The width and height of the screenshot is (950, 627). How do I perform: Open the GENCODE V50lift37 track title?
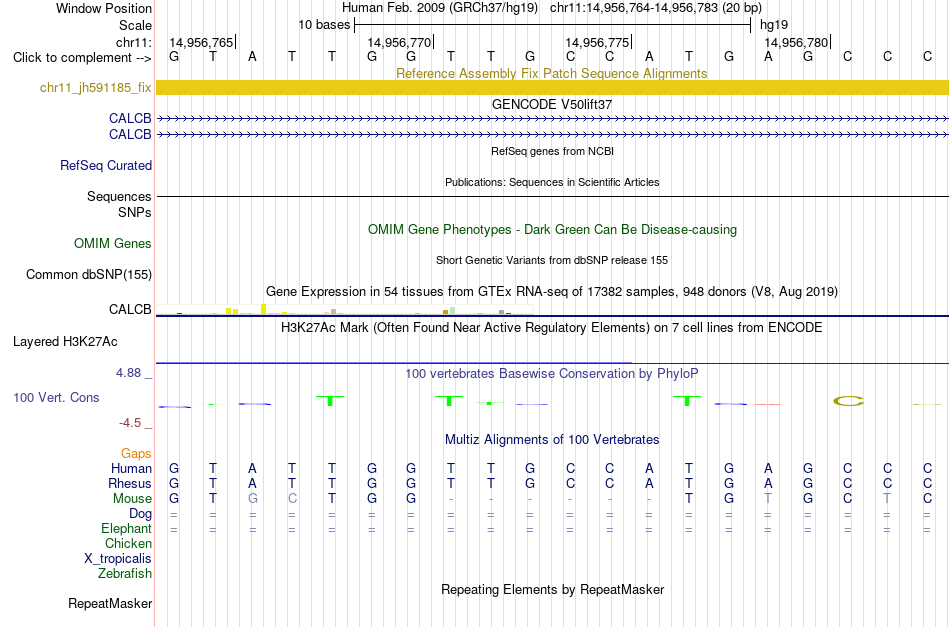(x=551, y=104)
